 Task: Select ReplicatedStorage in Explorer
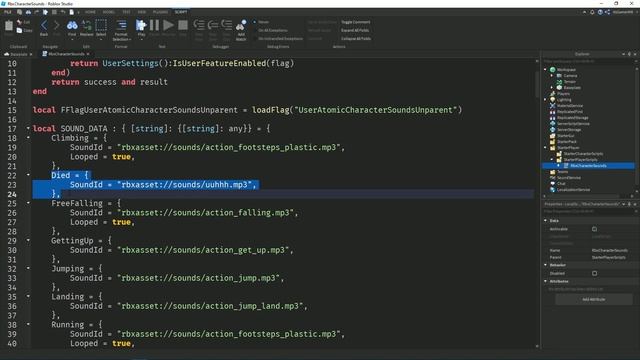573,118
